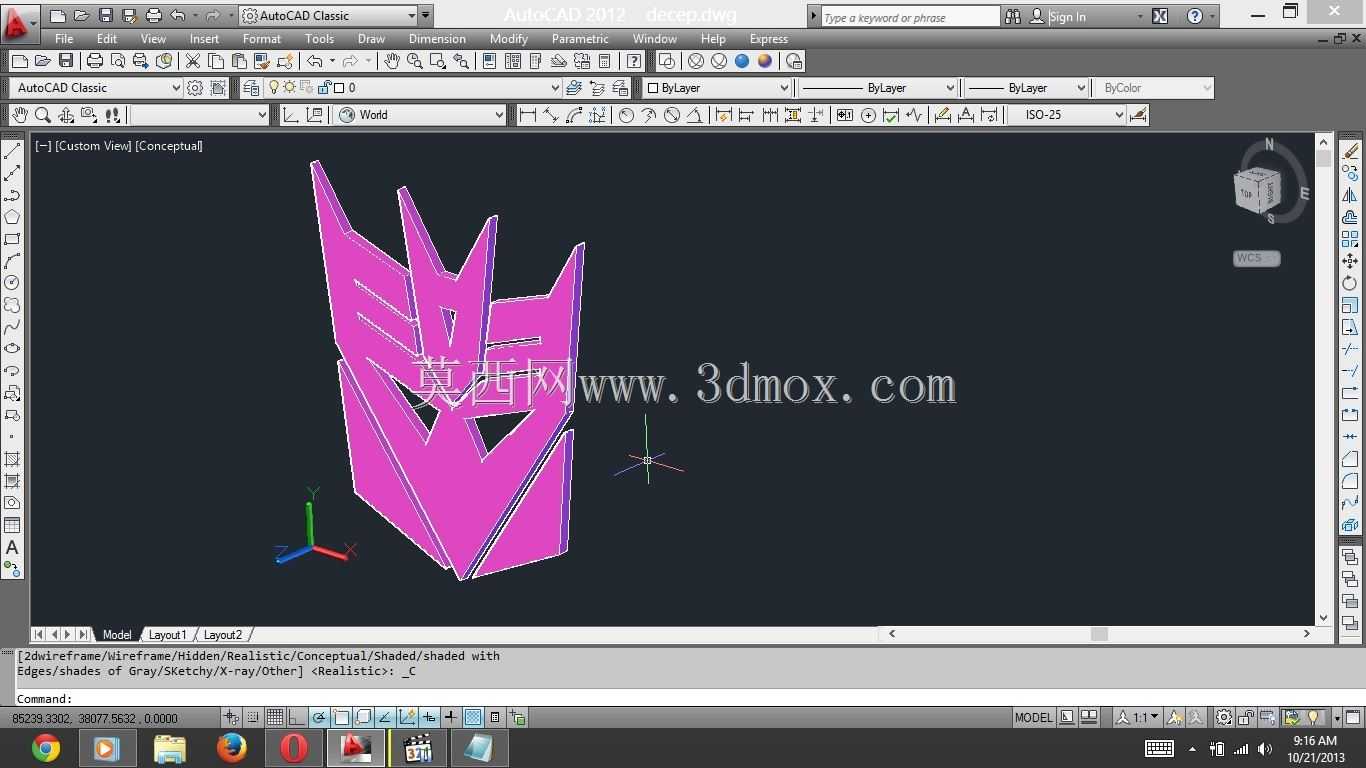Open the Draw menu
Viewport: 1366px width, 768px height.
point(371,39)
